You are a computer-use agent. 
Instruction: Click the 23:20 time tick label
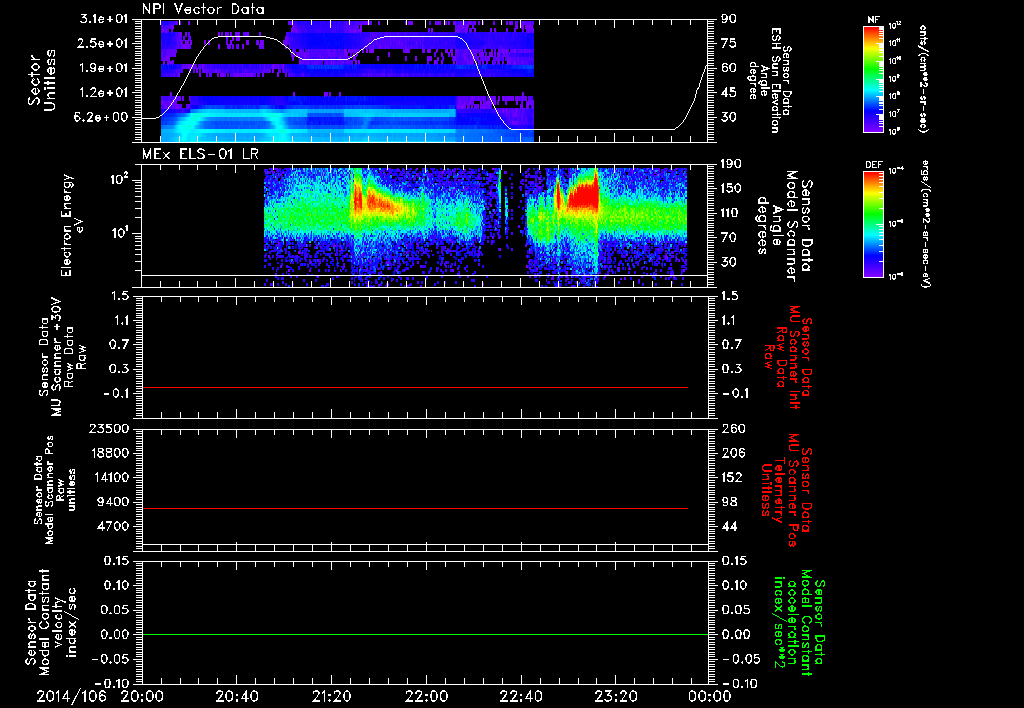(615, 696)
